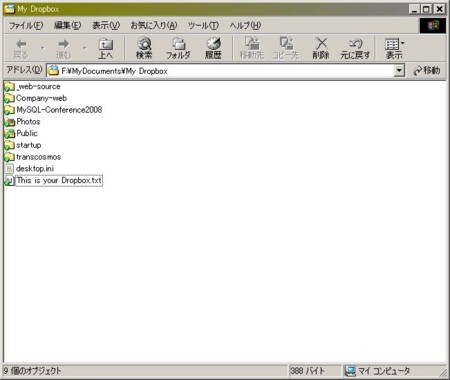This screenshot has height=380, width=450.
Task: Open the History (履歴) pane
Action: click(213, 49)
